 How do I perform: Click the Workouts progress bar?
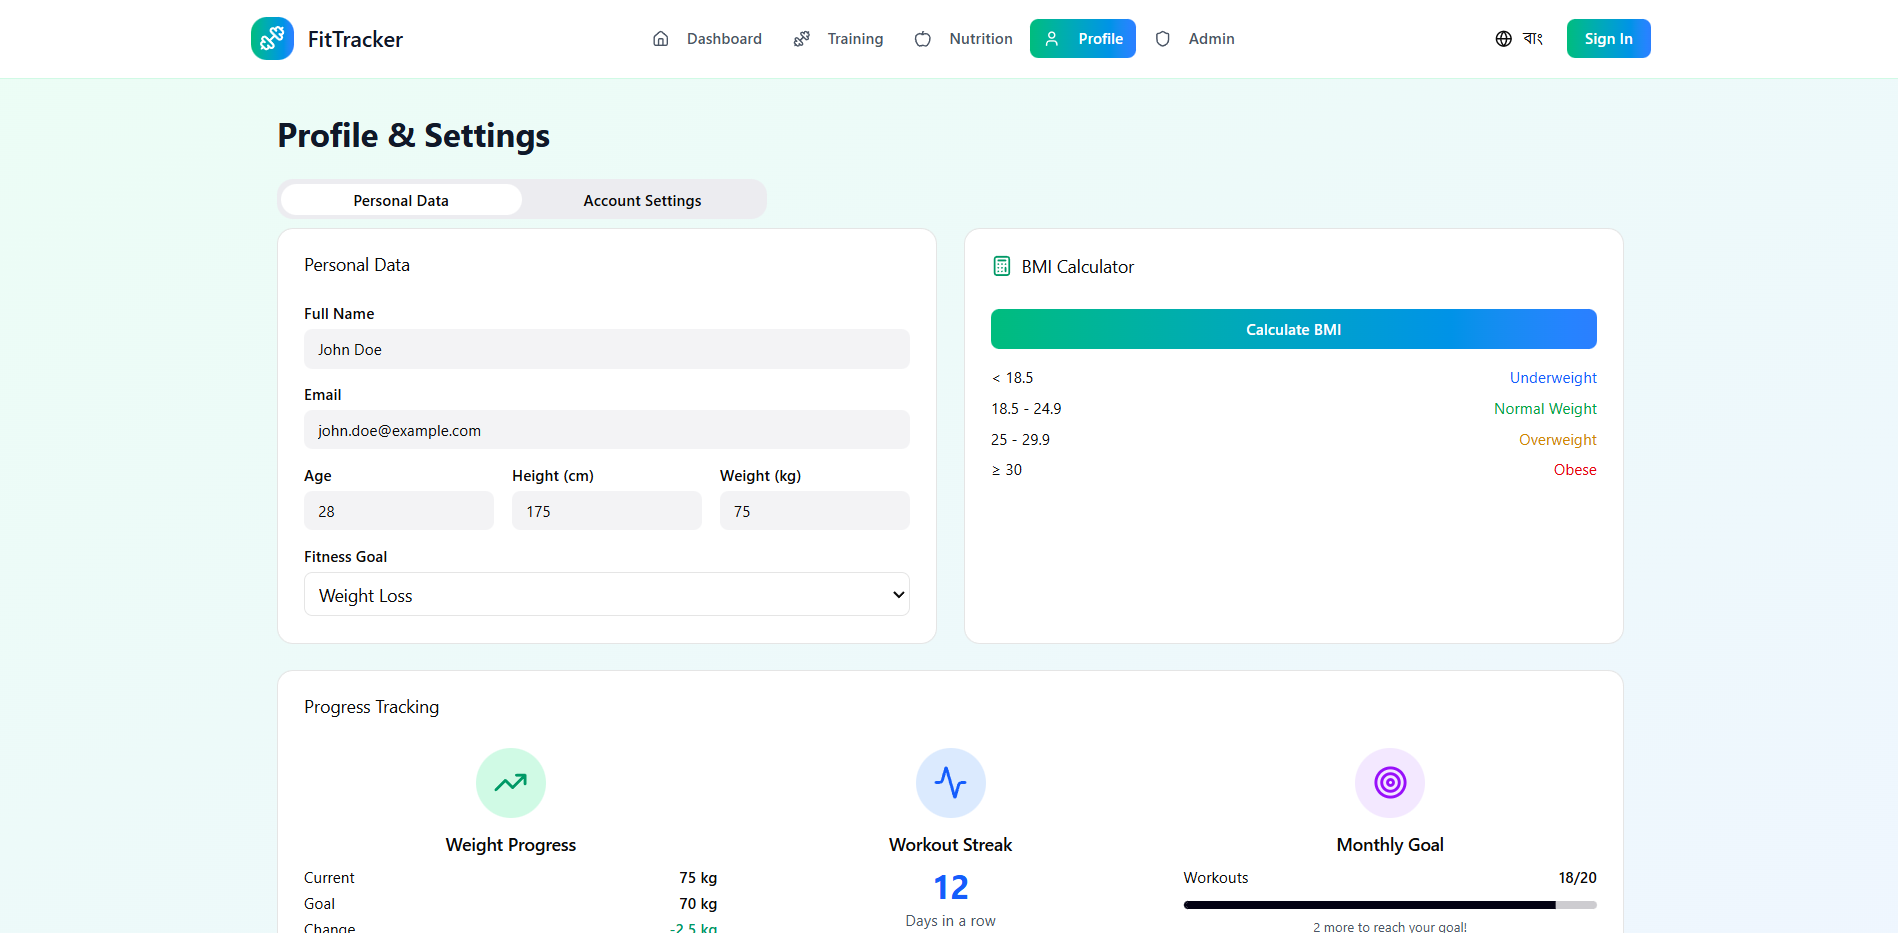click(x=1390, y=904)
